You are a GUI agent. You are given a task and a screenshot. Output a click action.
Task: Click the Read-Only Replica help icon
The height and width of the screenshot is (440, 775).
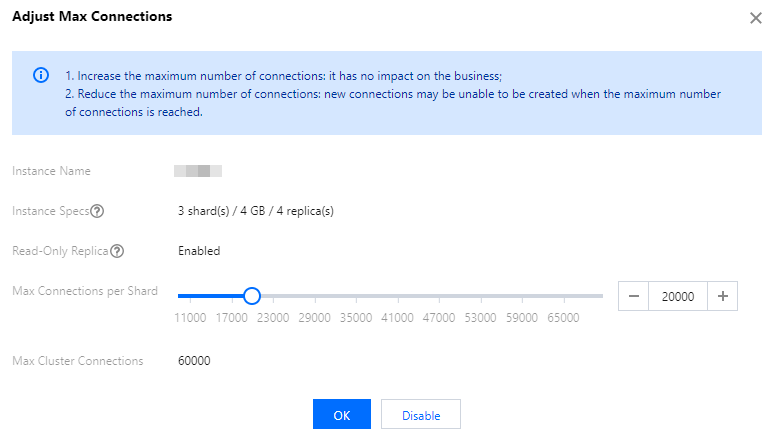[x=117, y=251]
